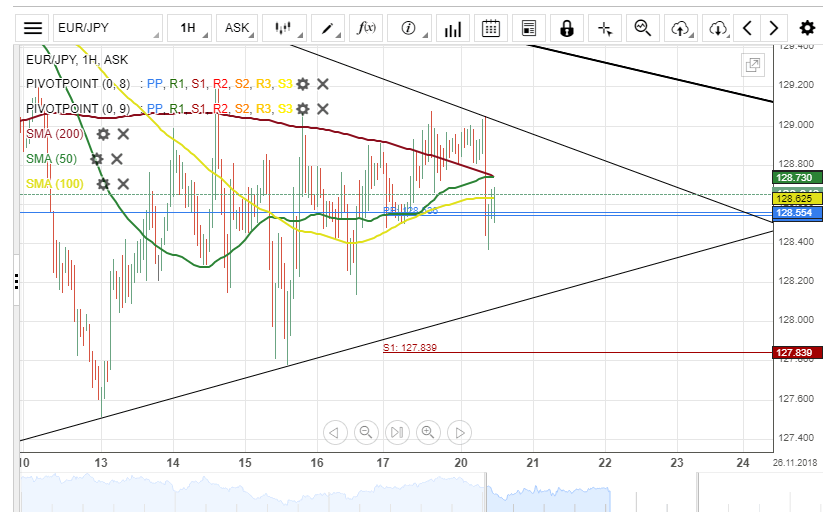Viewport: 830px width, 523px height.
Task: Click the SMA (200) legend label
Action: 55,134
